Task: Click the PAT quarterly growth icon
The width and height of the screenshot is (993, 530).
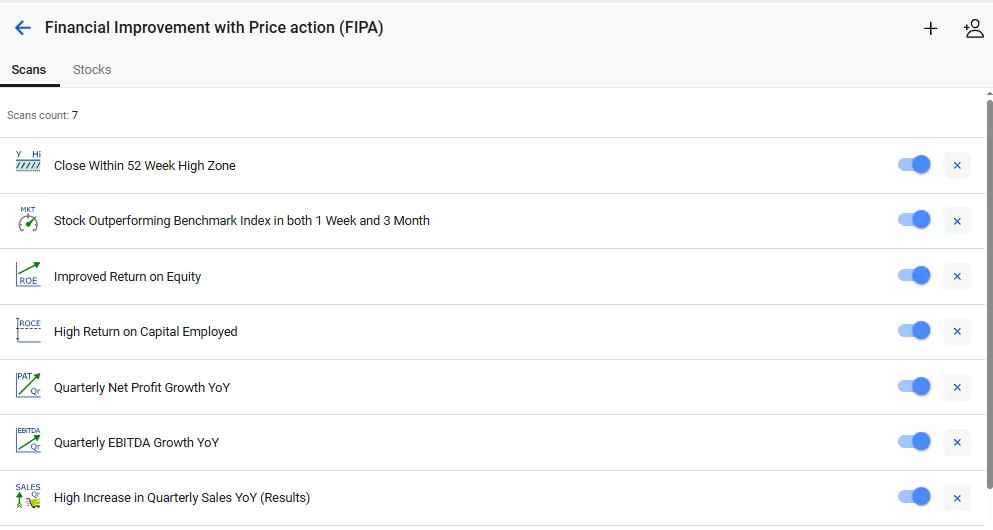Action: point(28,385)
